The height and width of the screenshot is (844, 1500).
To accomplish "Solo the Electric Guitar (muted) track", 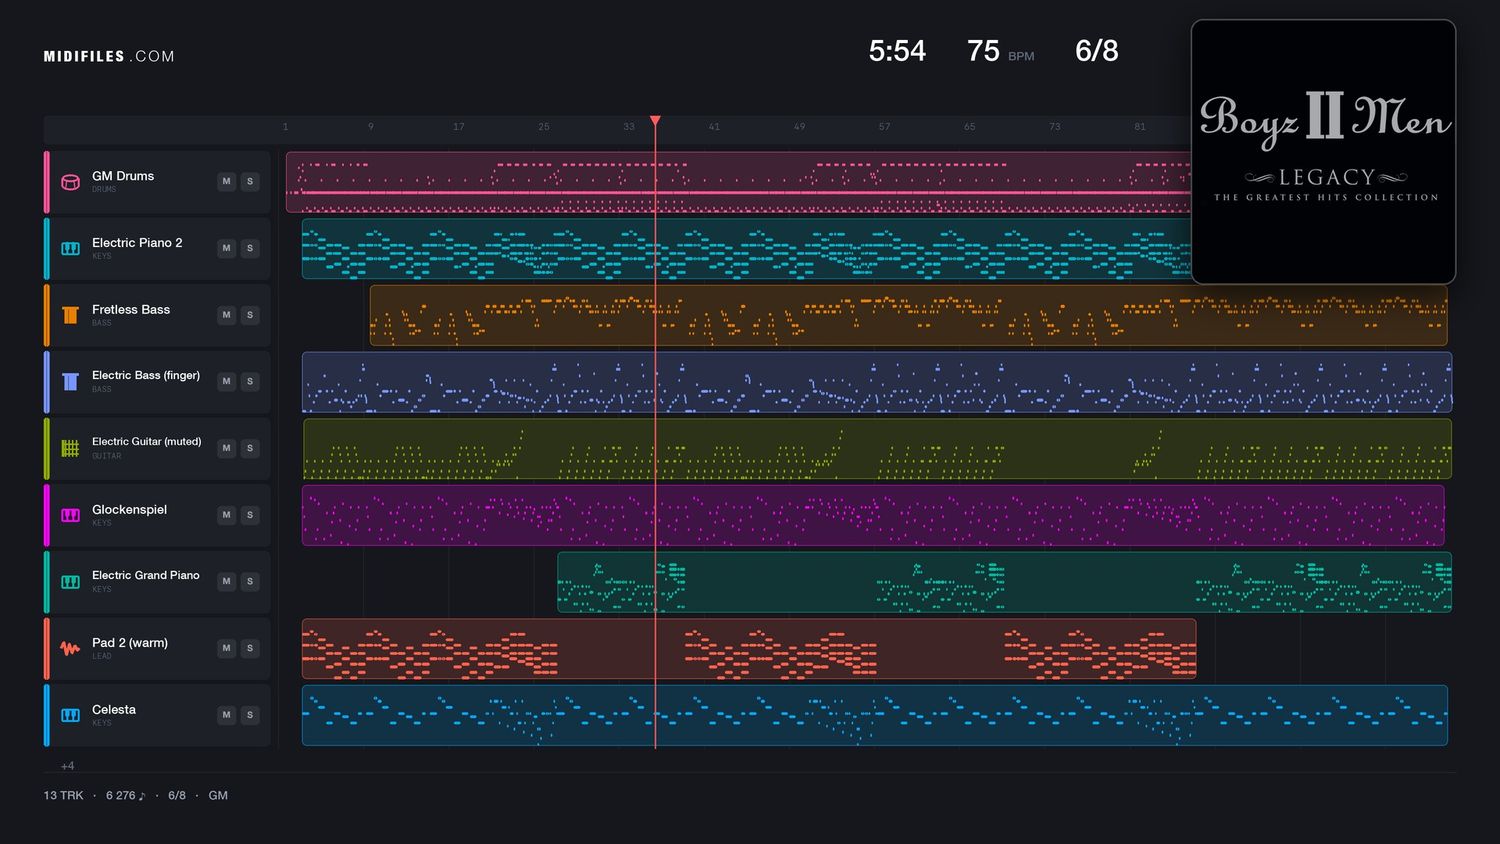I will [250, 448].
